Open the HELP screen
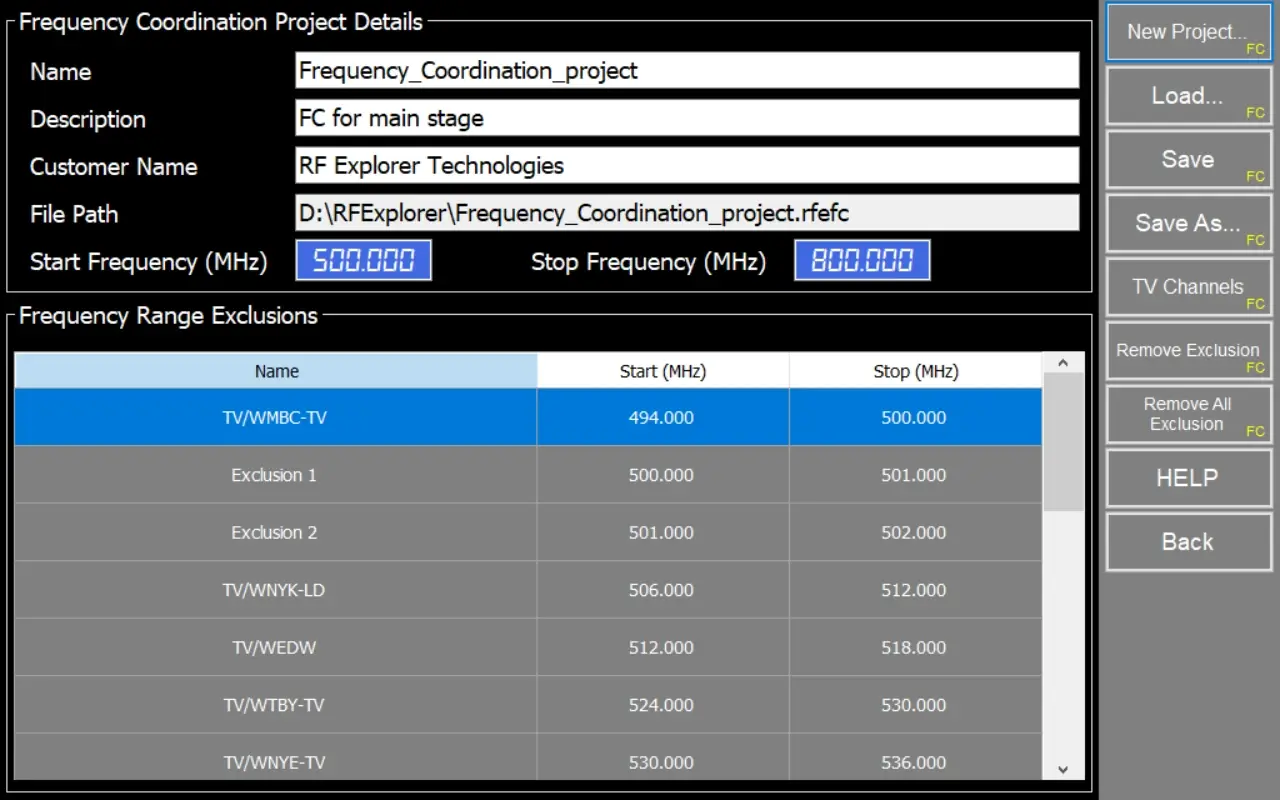This screenshot has width=1280, height=800. click(x=1187, y=478)
